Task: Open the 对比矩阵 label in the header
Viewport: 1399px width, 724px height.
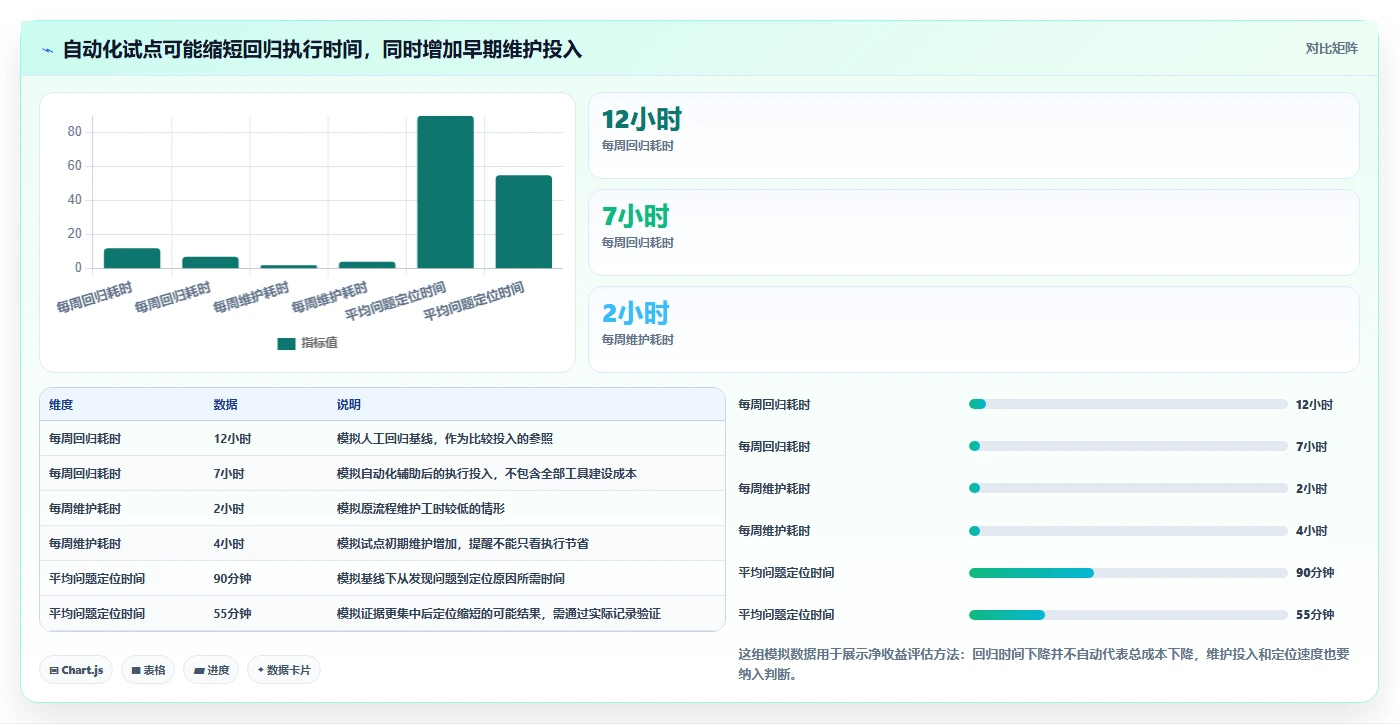Action: pos(1331,48)
